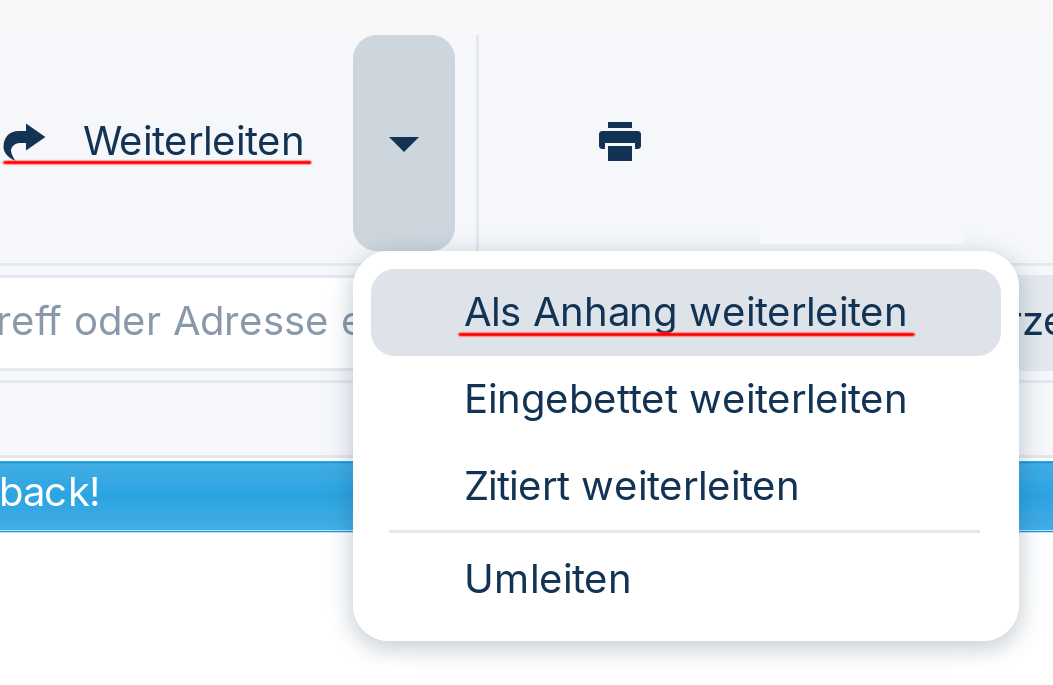Forward the email as an attachment

(685, 312)
